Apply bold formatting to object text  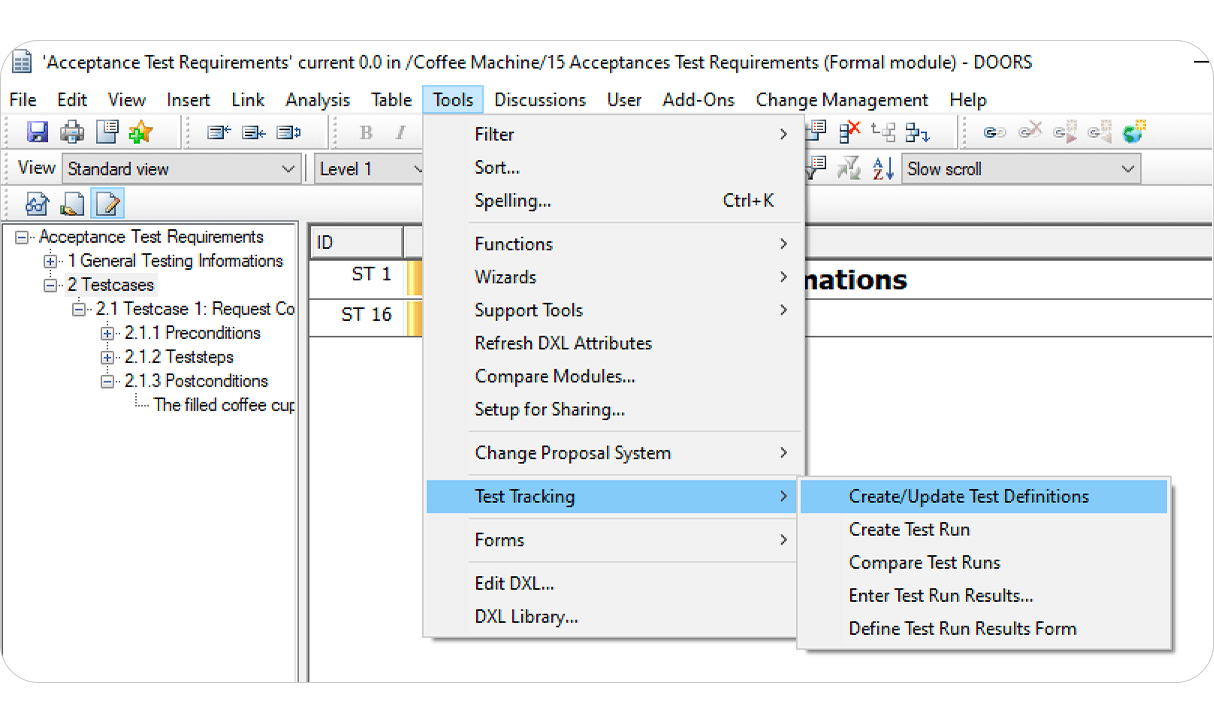click(366, 132)
